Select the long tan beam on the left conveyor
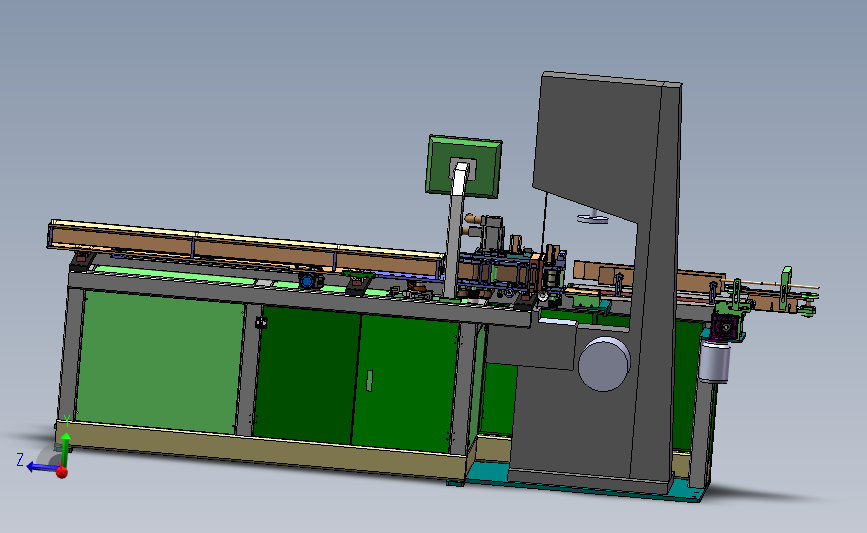The image size is (867, 533). click(246, 247)
